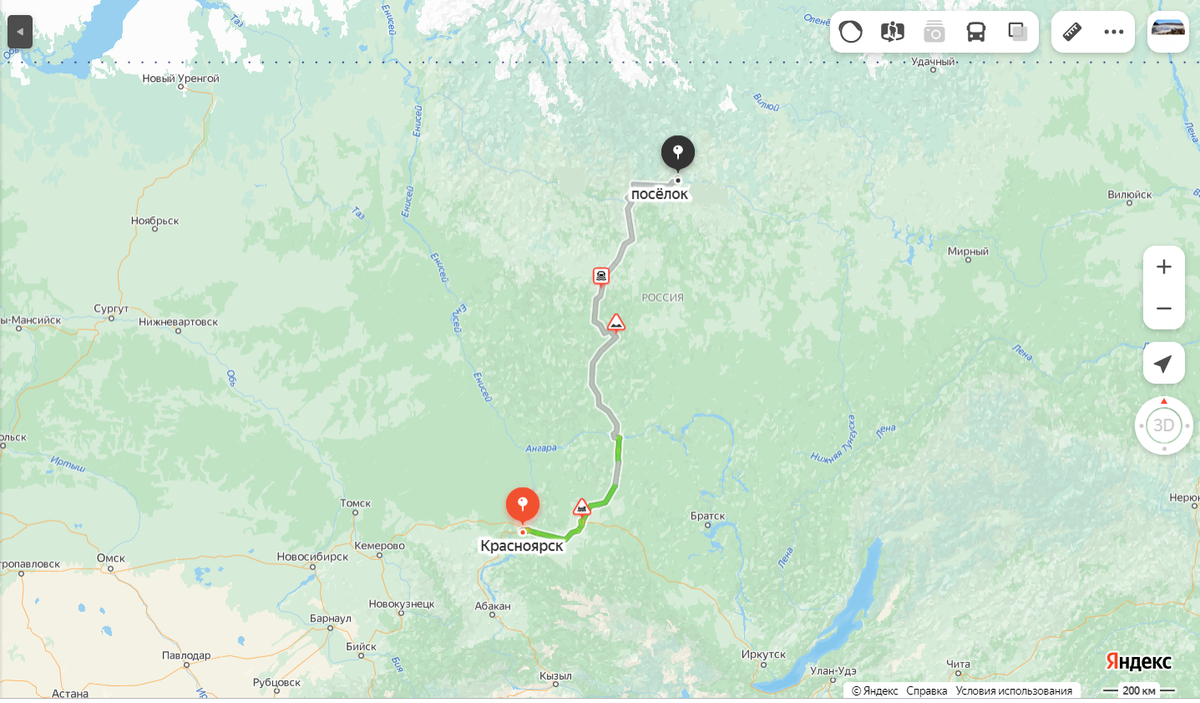
Task: Enable public transport layer
Action: click(976, 32)
